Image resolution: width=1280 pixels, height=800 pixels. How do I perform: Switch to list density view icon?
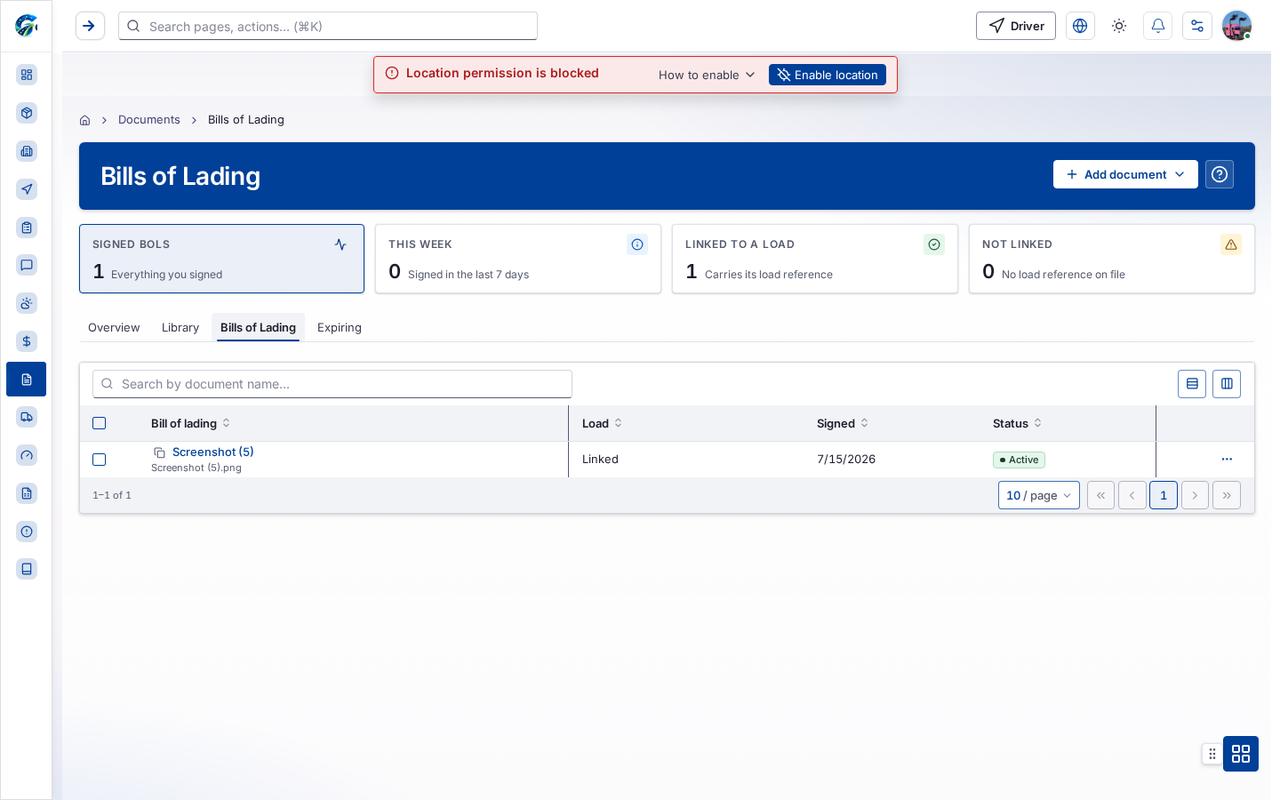(x=1192, y=384)
